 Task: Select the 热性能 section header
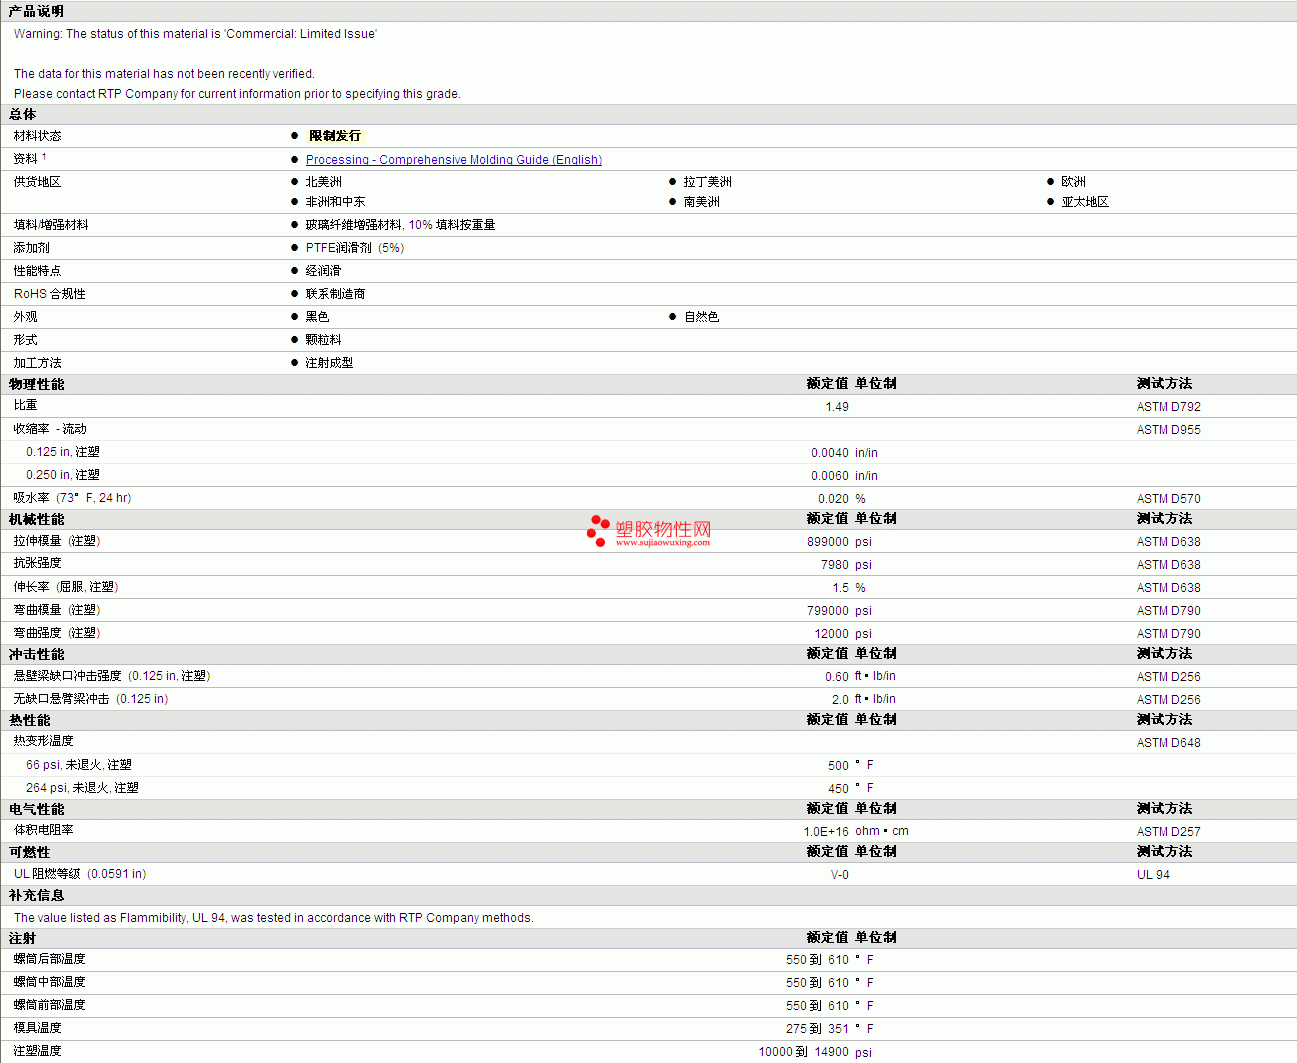click(x=30, y=720)
